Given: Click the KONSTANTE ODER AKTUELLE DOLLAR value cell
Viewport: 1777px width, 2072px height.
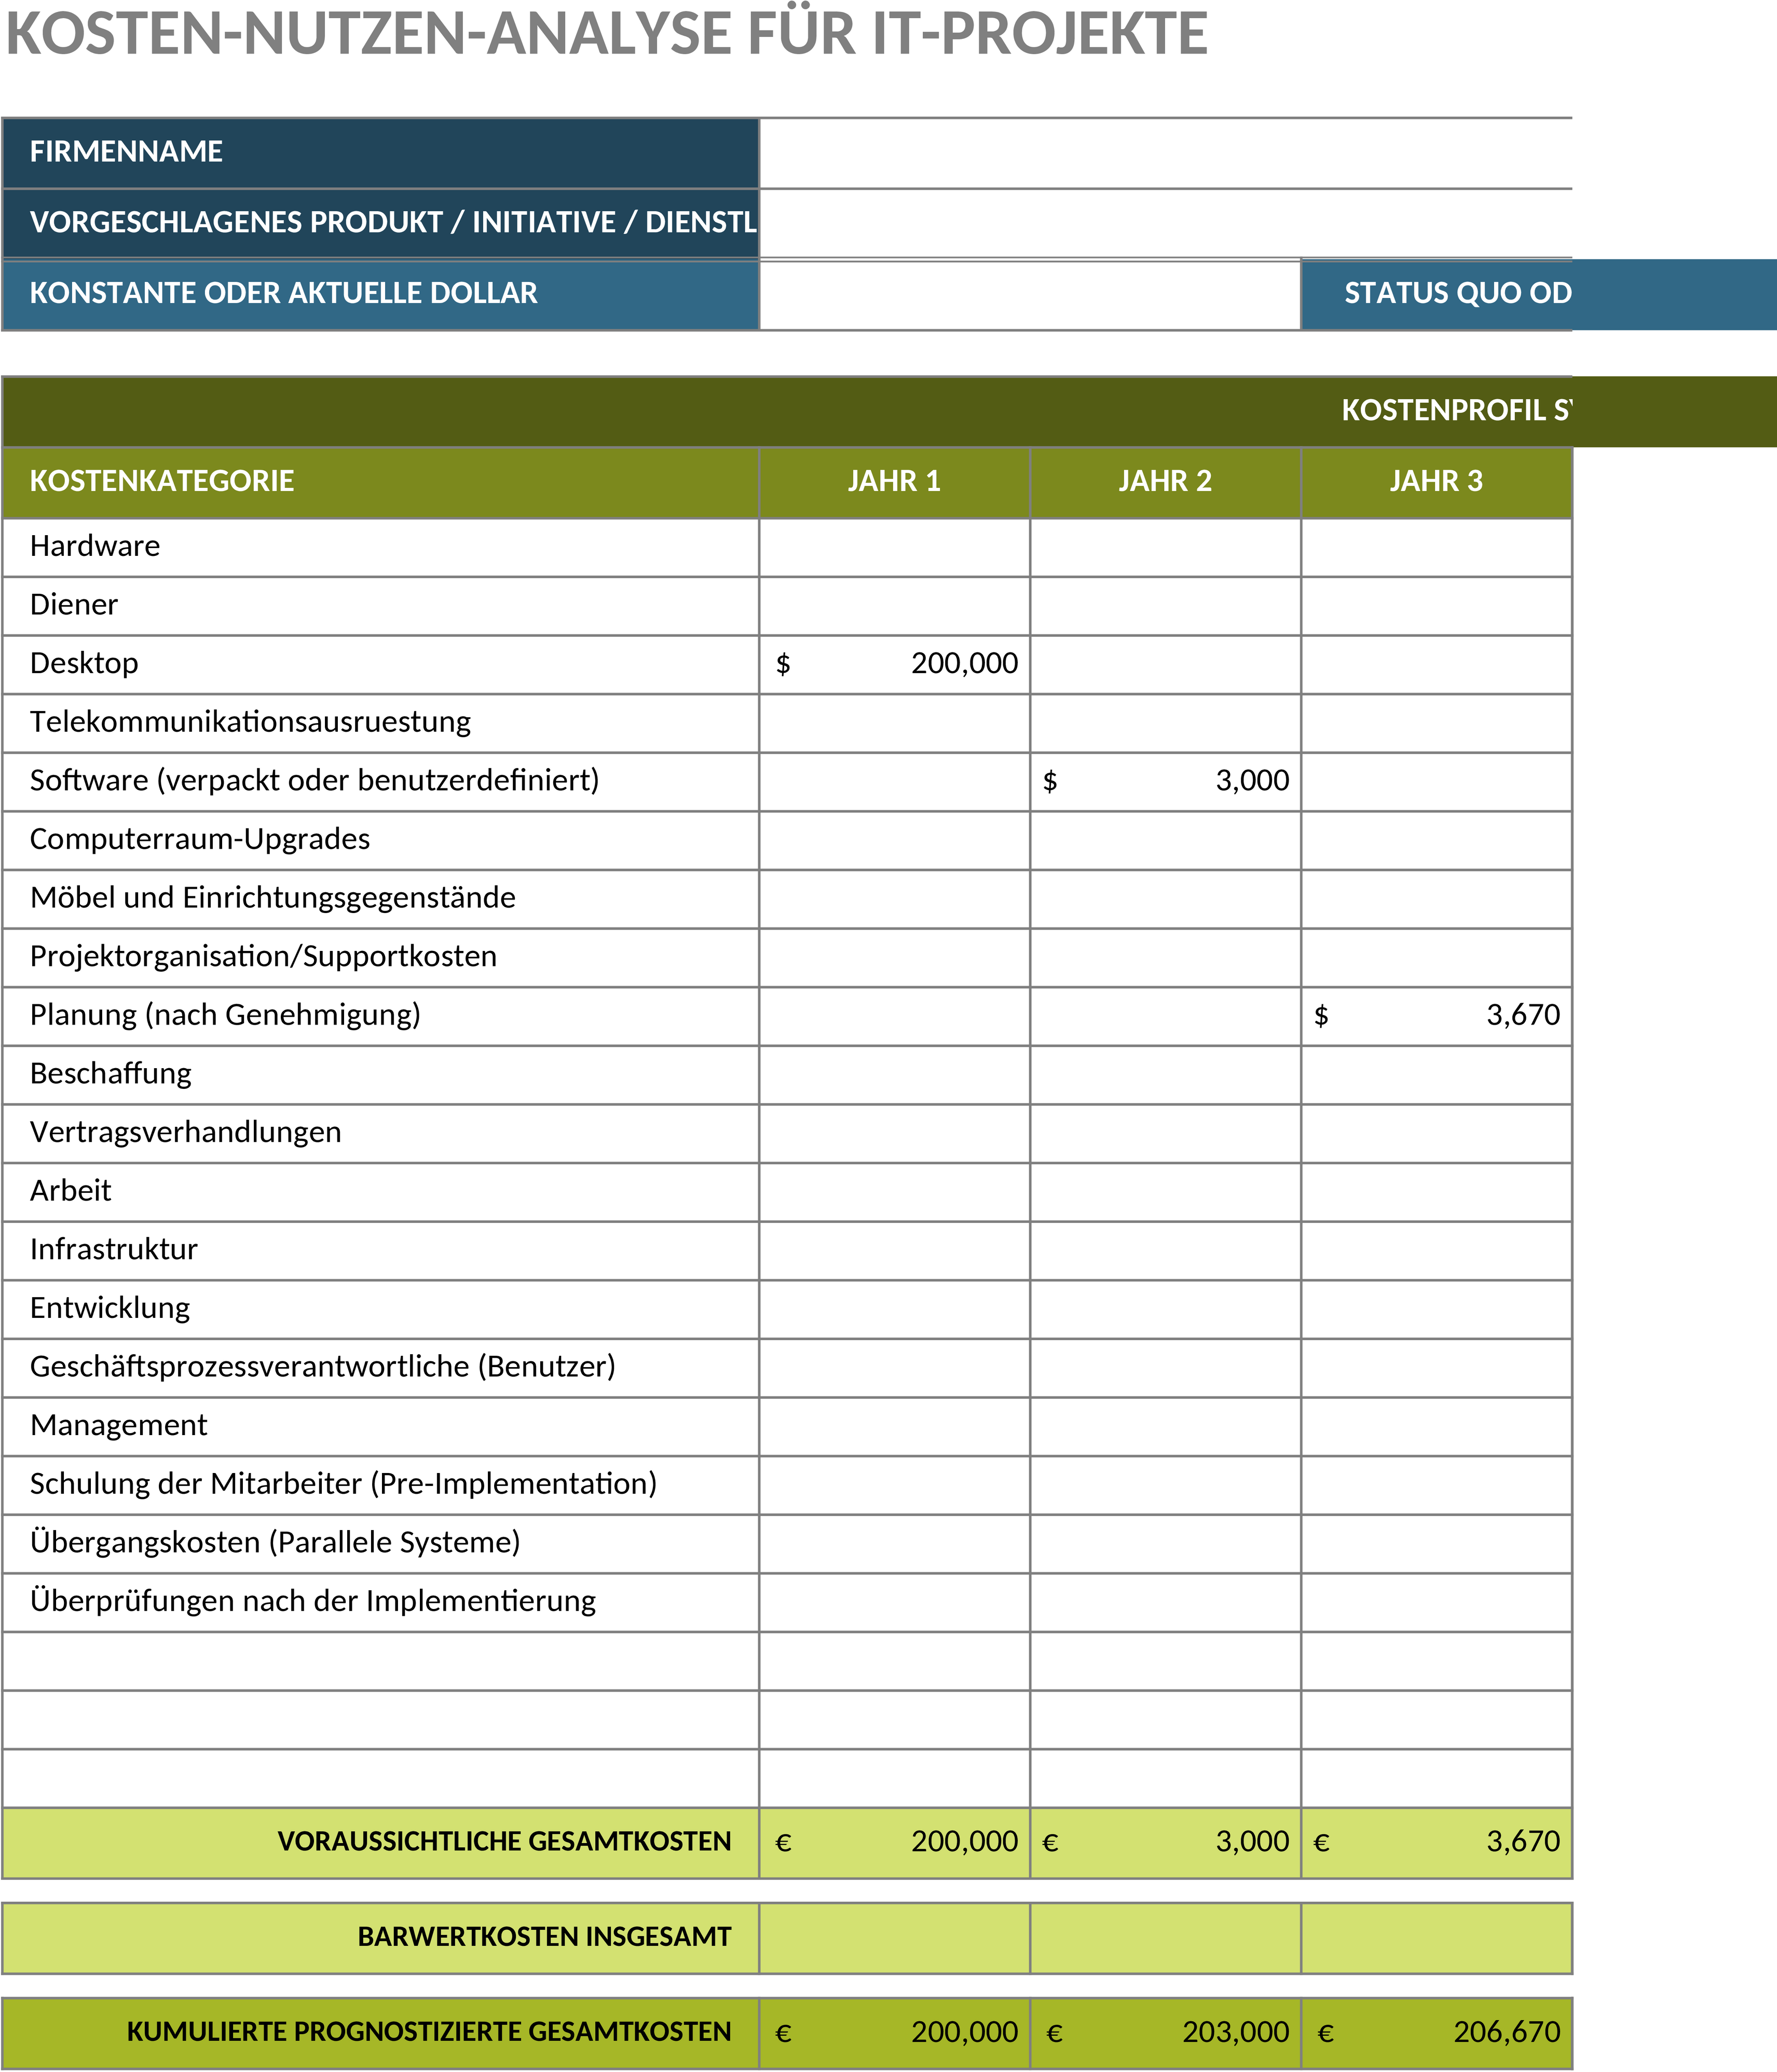Looking at the screenshot, I should (x=1030, y=294).
